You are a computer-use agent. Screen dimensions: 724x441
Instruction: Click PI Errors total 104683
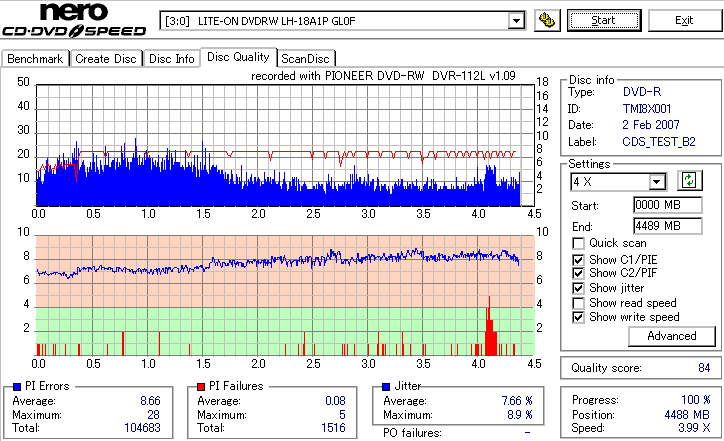[x=142, y=428]
